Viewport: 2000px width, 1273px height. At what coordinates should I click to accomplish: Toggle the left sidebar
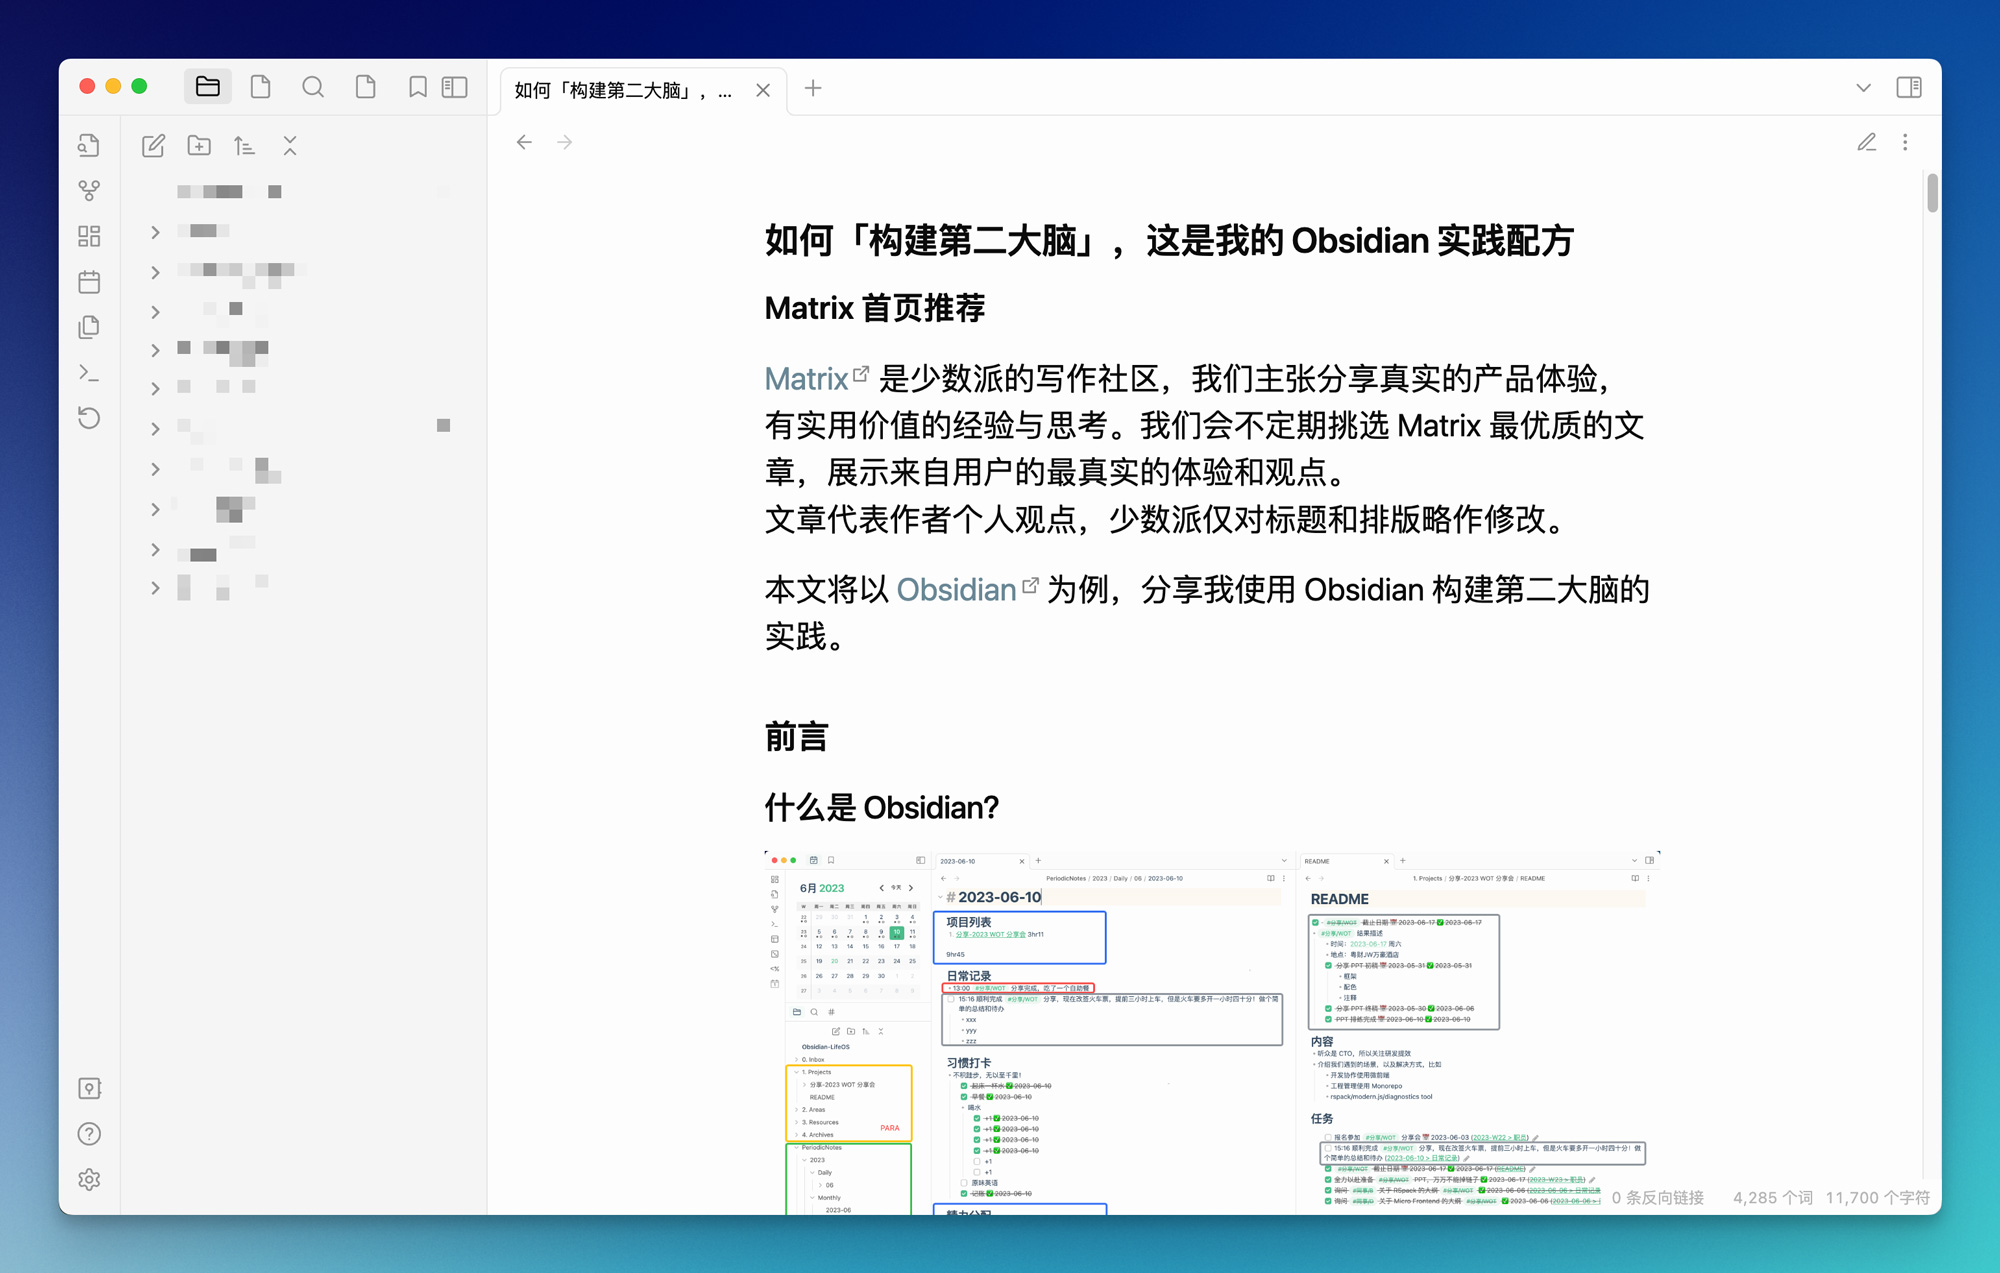455,87
